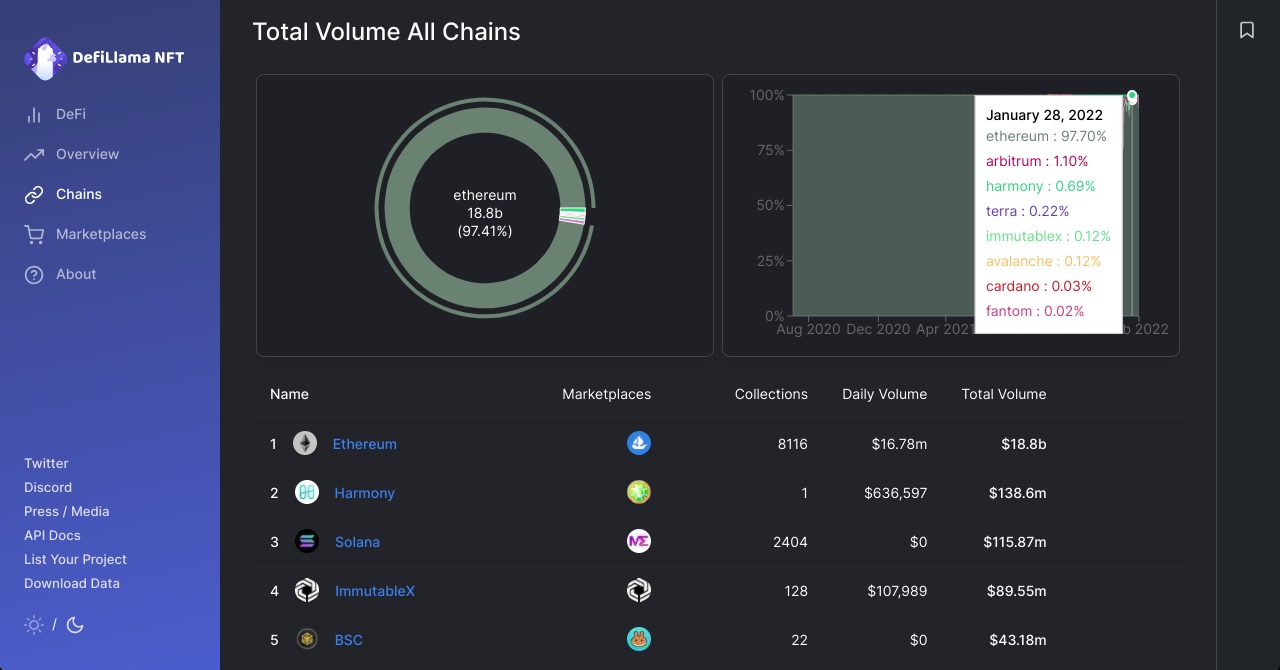1280x670 pixels.
Task: Click Harmony total volume $138.6m
Action: click(x=1019, y=493)
